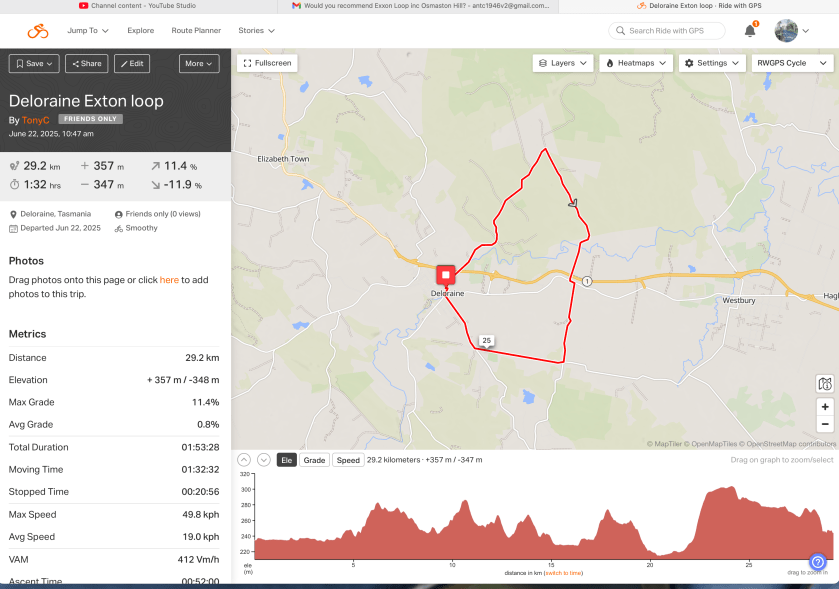The width and height of the screenshot is (839, 589).
Task: Collapse elevation panel with the down arrow
Action: tap(263, 460)
